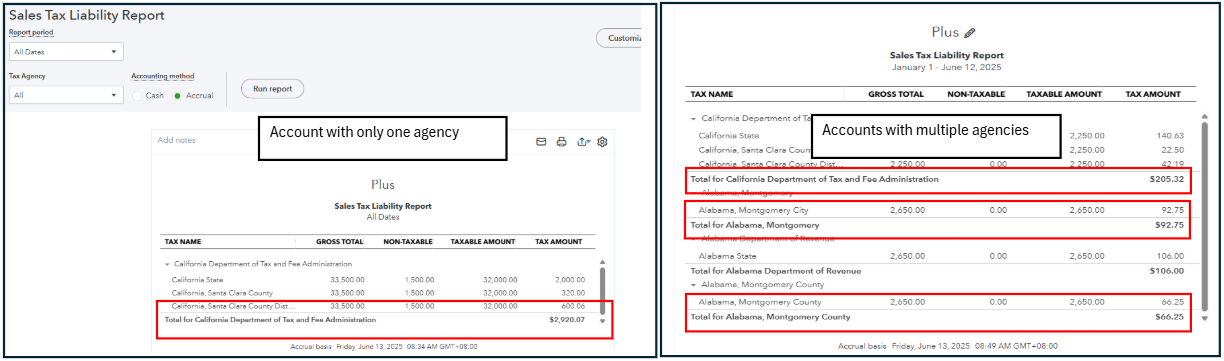Collapse California Department group in multi-agency report
Screen dimensions: 1224x361
[692, 118]
